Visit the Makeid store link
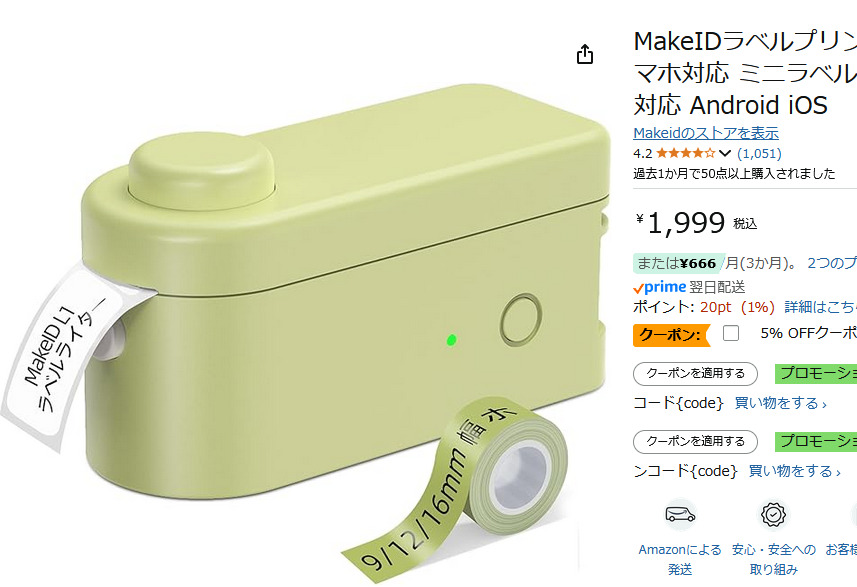The height and width of the screenshot is (587, 857). (x=706, y=133)
